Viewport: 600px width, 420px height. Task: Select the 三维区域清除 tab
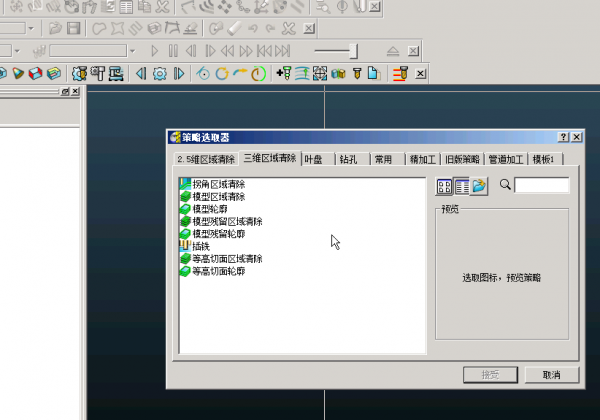(270, 158)
